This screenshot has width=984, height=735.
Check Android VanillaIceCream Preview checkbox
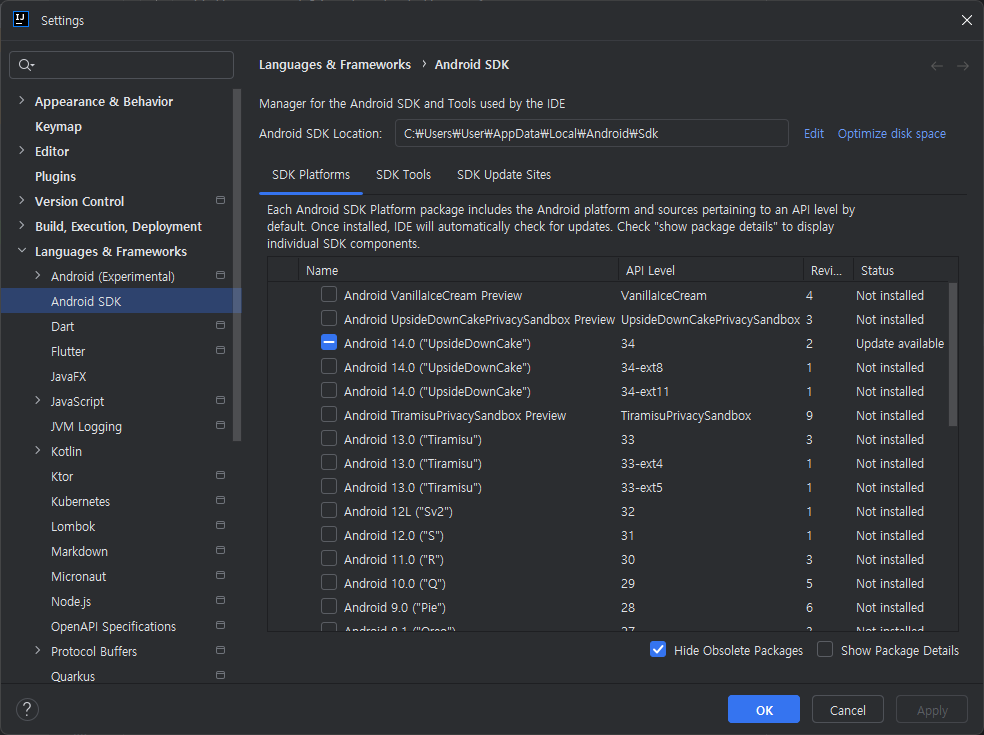point(329,294)
